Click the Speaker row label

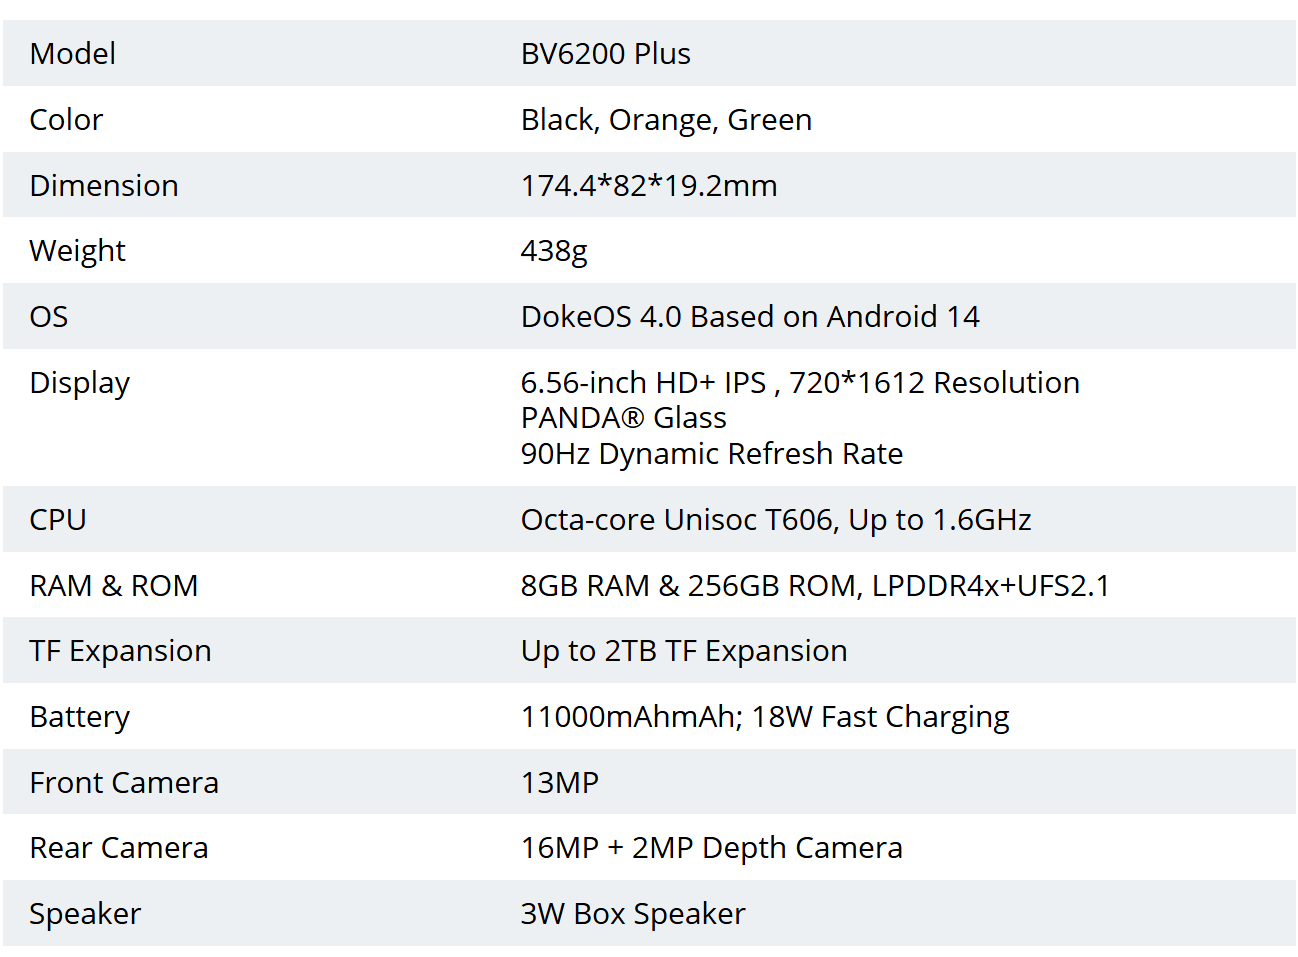point(85,914)
